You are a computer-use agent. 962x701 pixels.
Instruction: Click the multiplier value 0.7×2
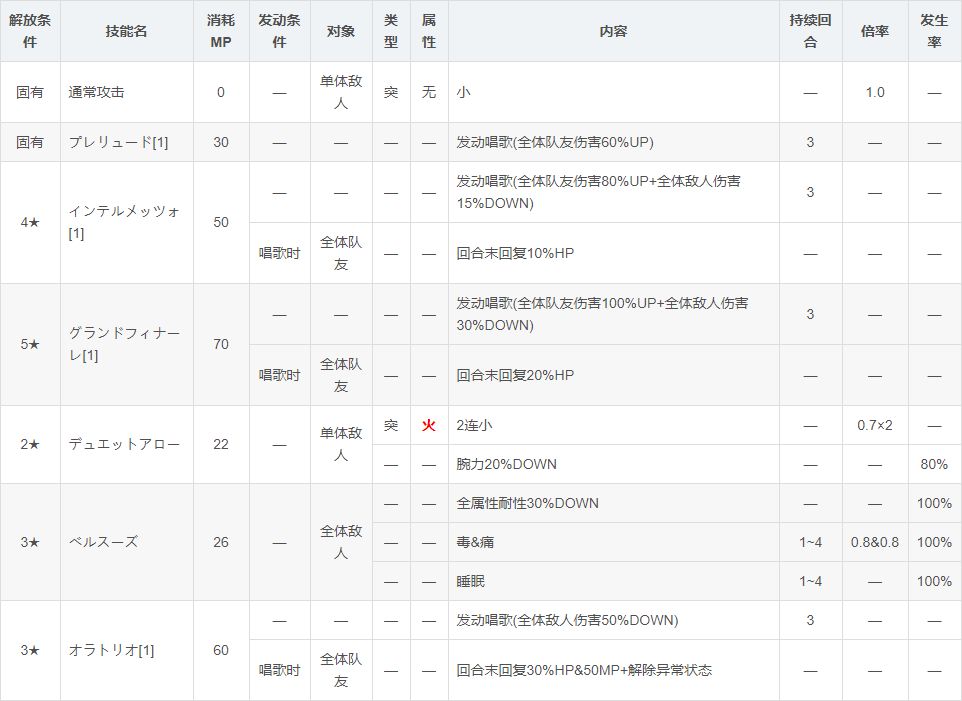tap(875, 425)
